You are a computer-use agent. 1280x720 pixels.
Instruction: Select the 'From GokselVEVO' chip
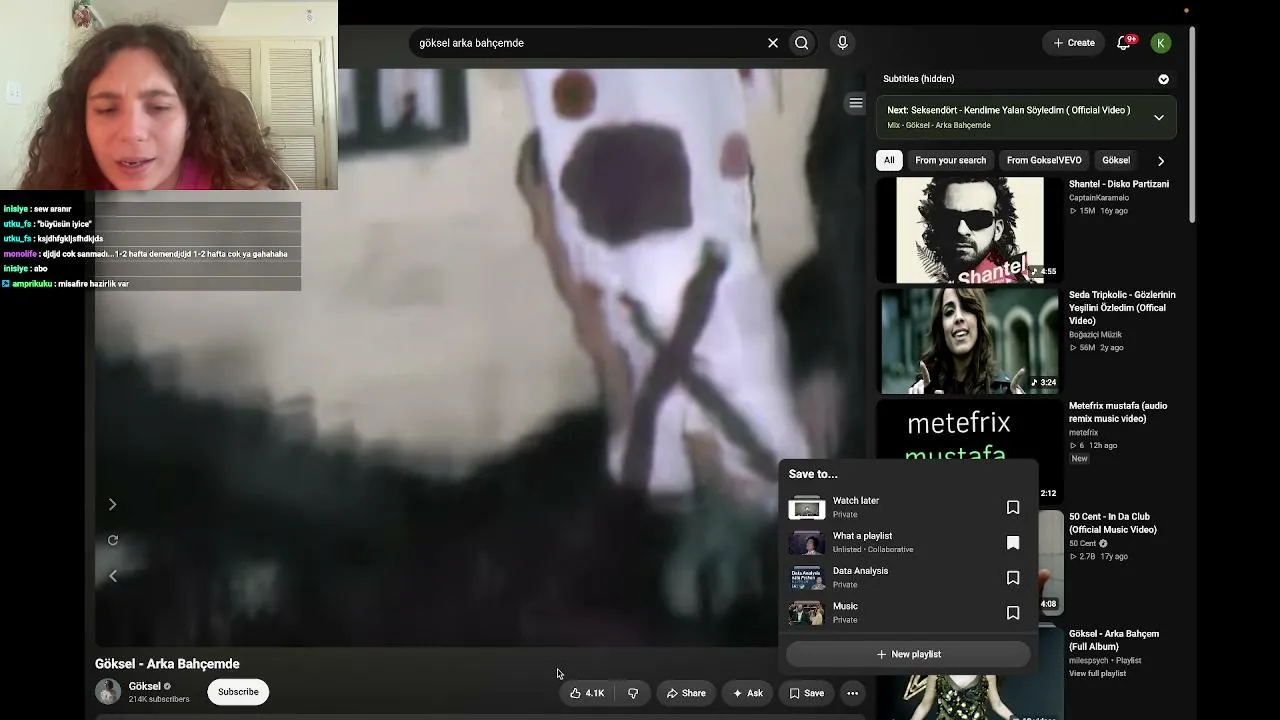click(1044, 160)
